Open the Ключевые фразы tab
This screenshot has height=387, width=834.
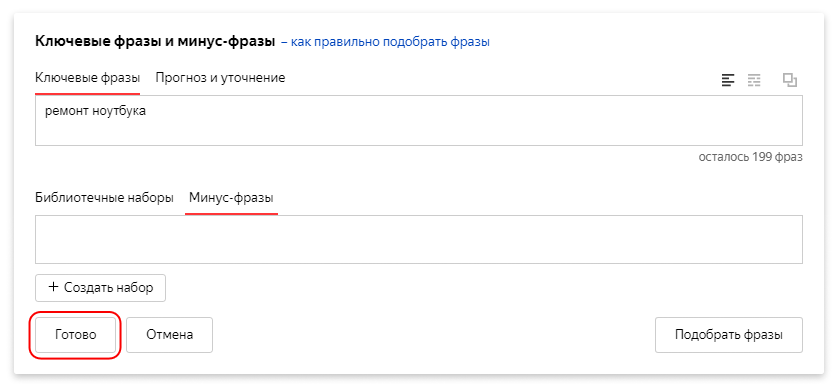[87, 78]
